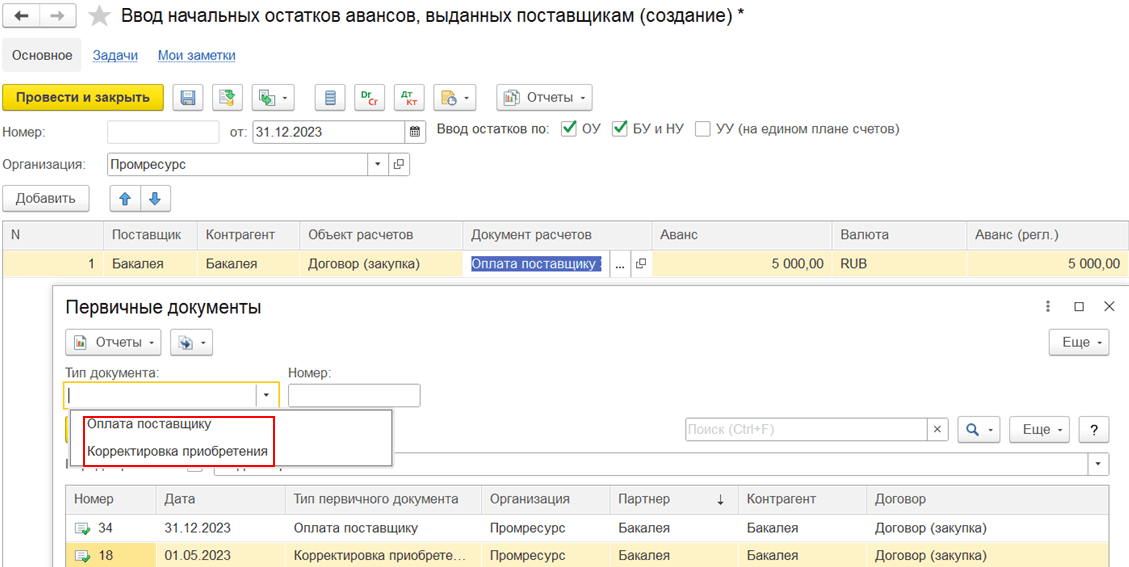Move row down with blue arrow
1129x567 pixels.
coord(154,198)
